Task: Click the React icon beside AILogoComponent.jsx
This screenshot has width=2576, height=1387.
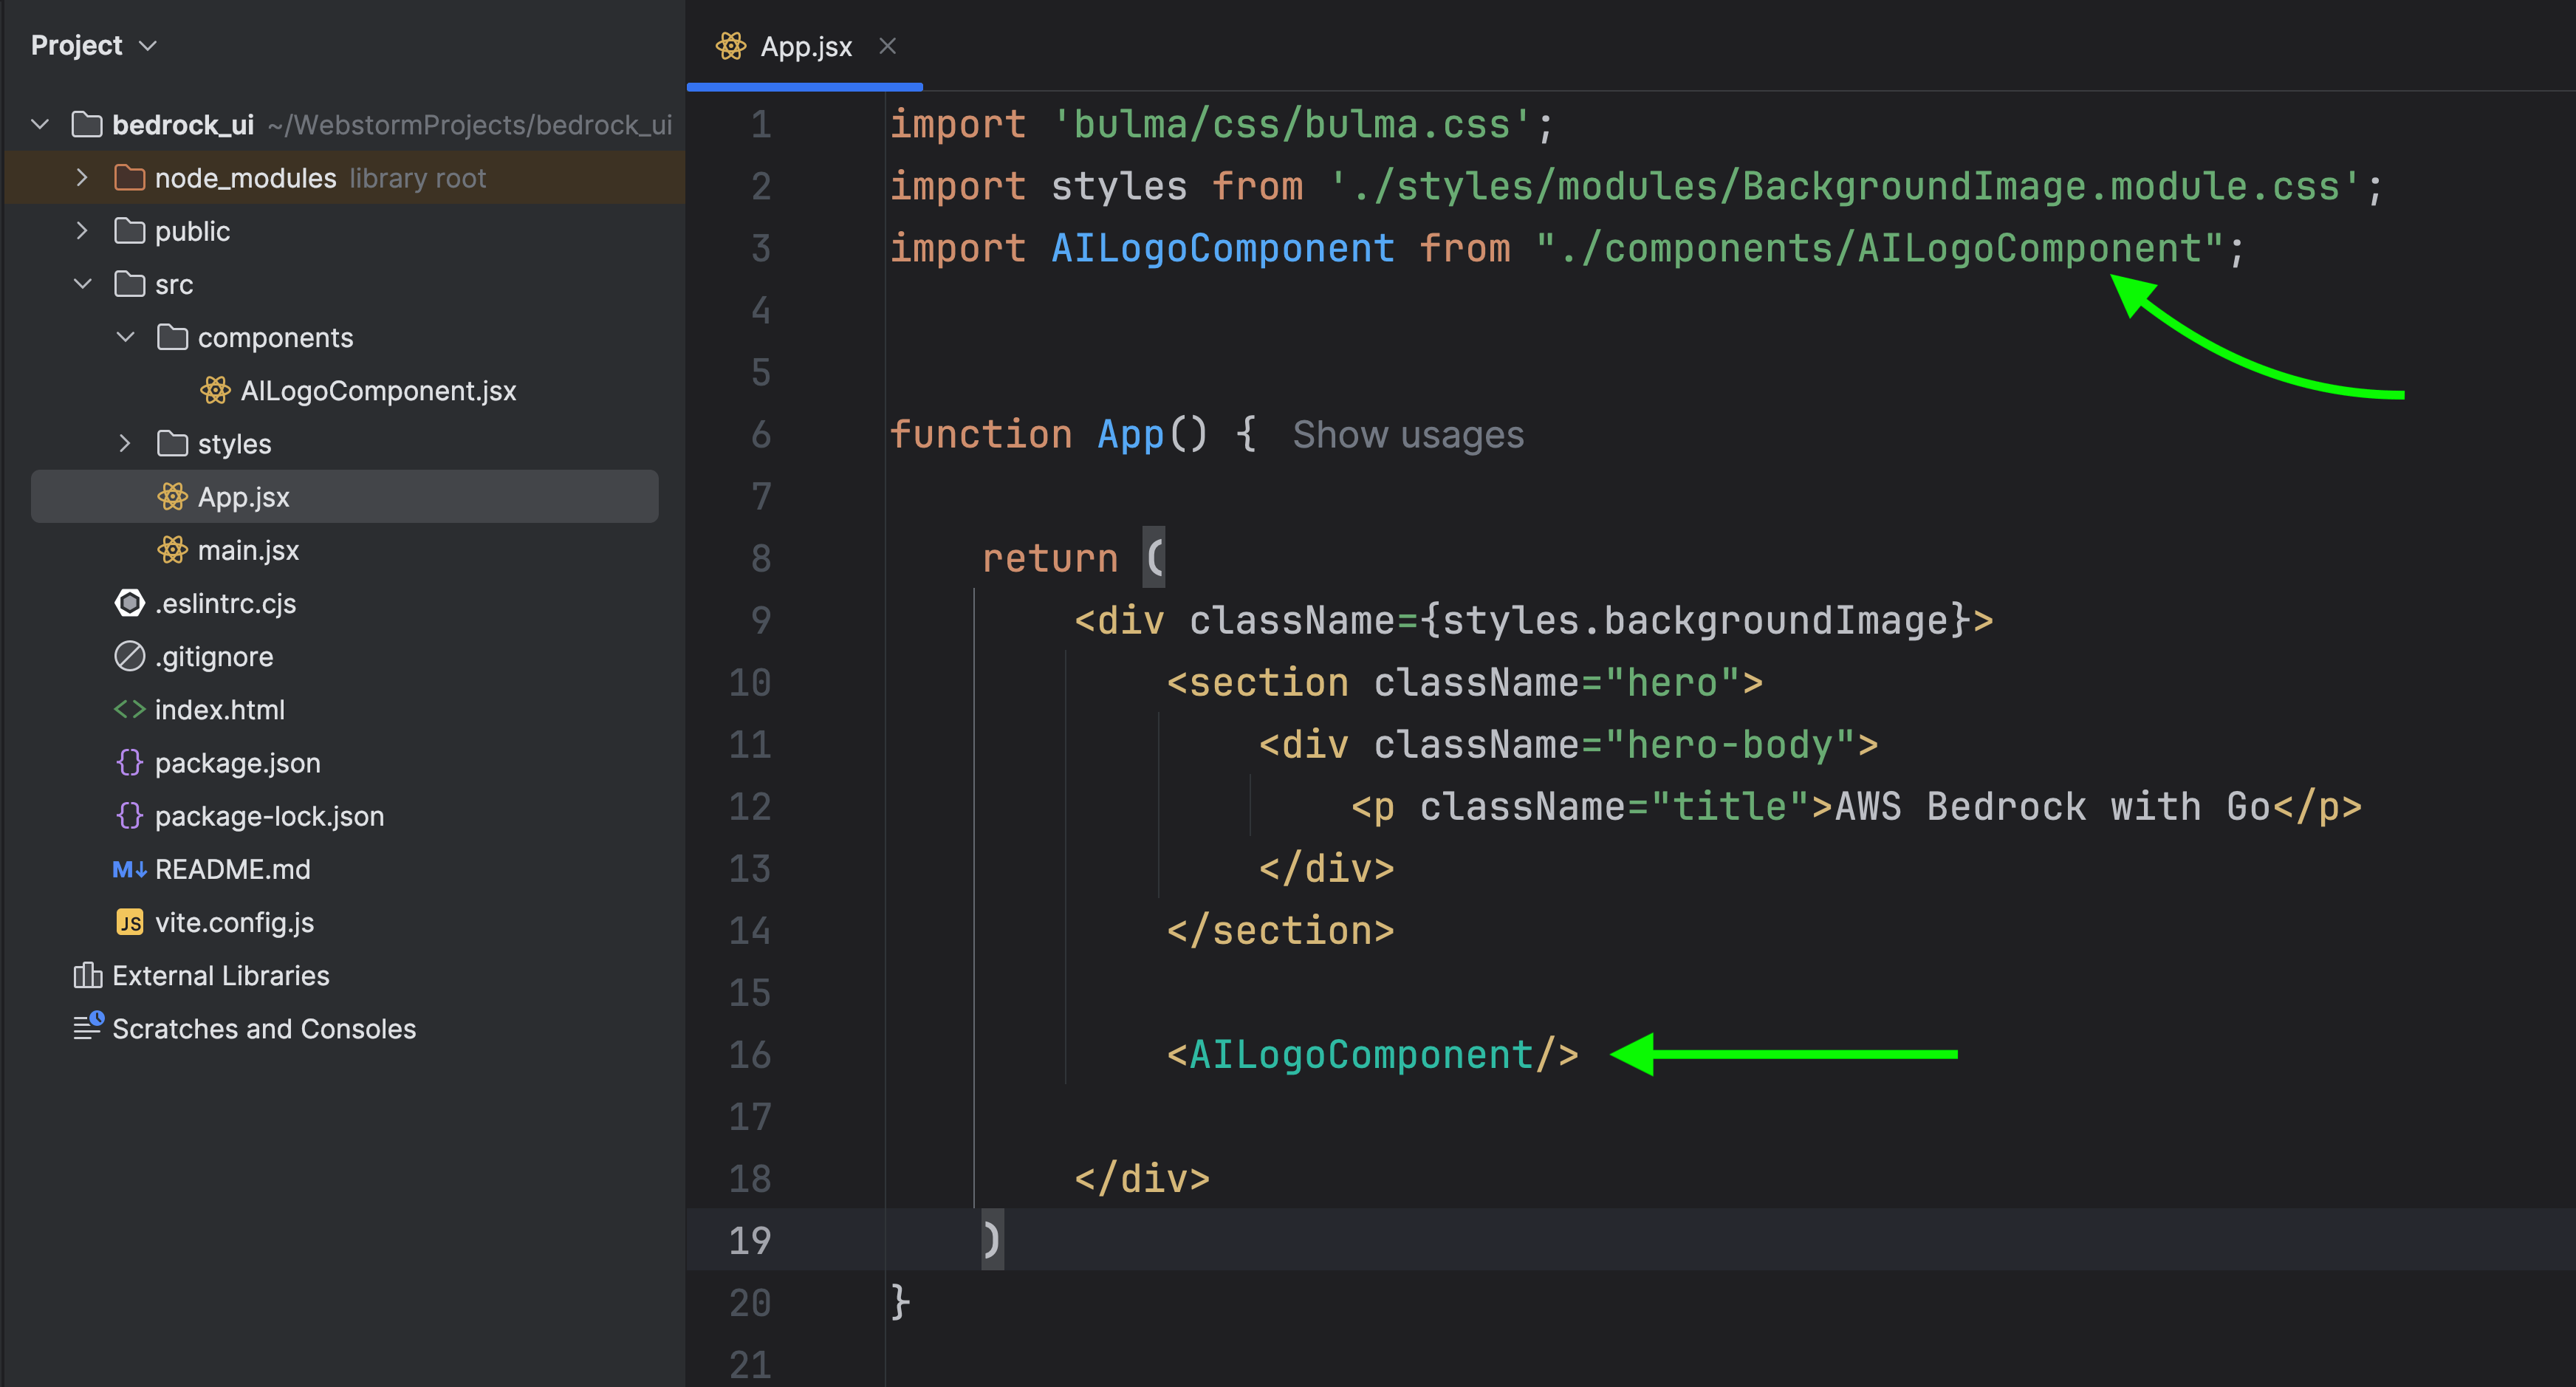Action: click(215, 390)
